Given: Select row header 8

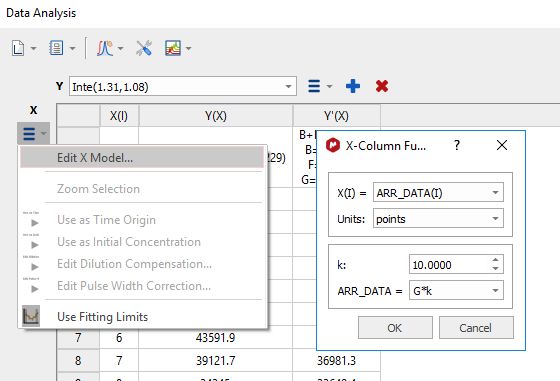Looking at the screenshot, I should click(78, 360).
